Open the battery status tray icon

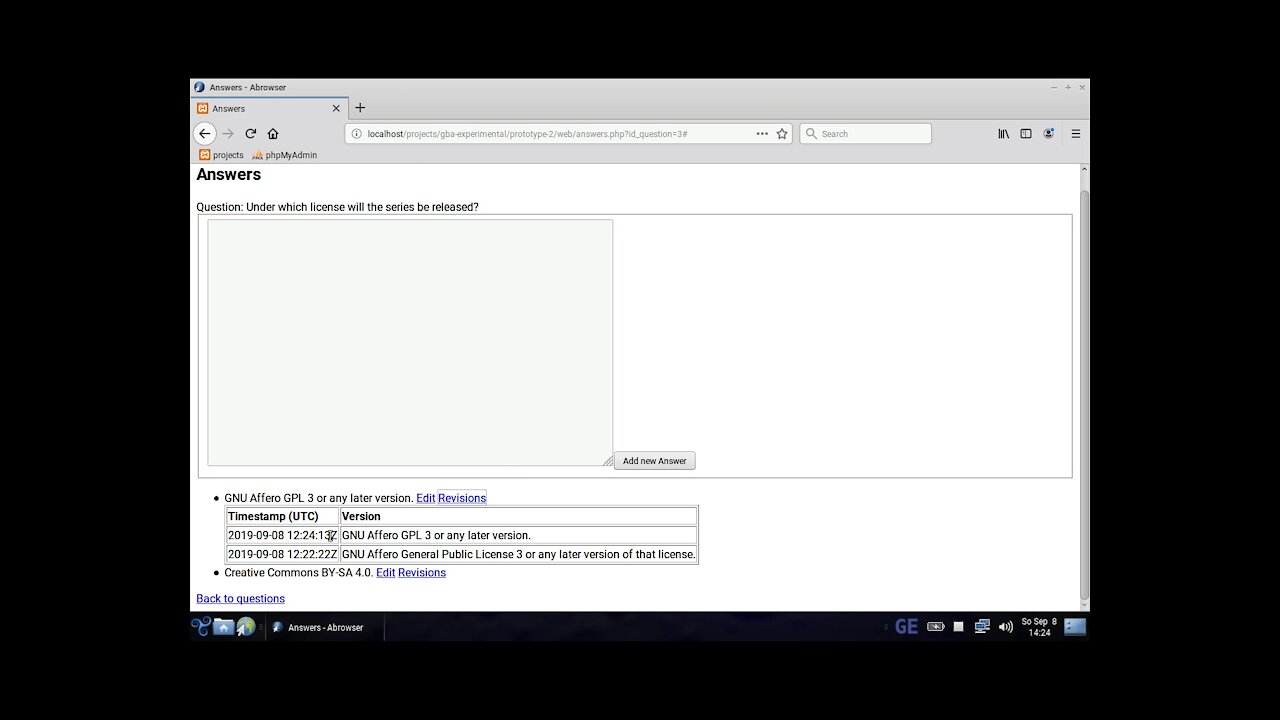point(936,627)
